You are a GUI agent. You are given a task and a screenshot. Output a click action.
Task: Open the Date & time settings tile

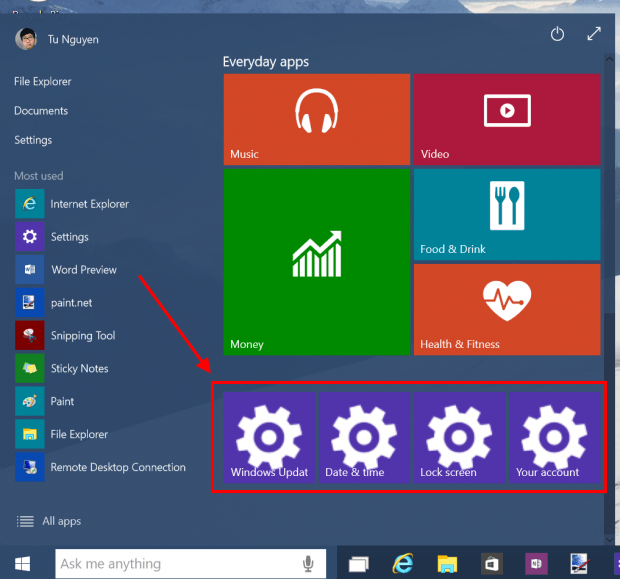364,437
